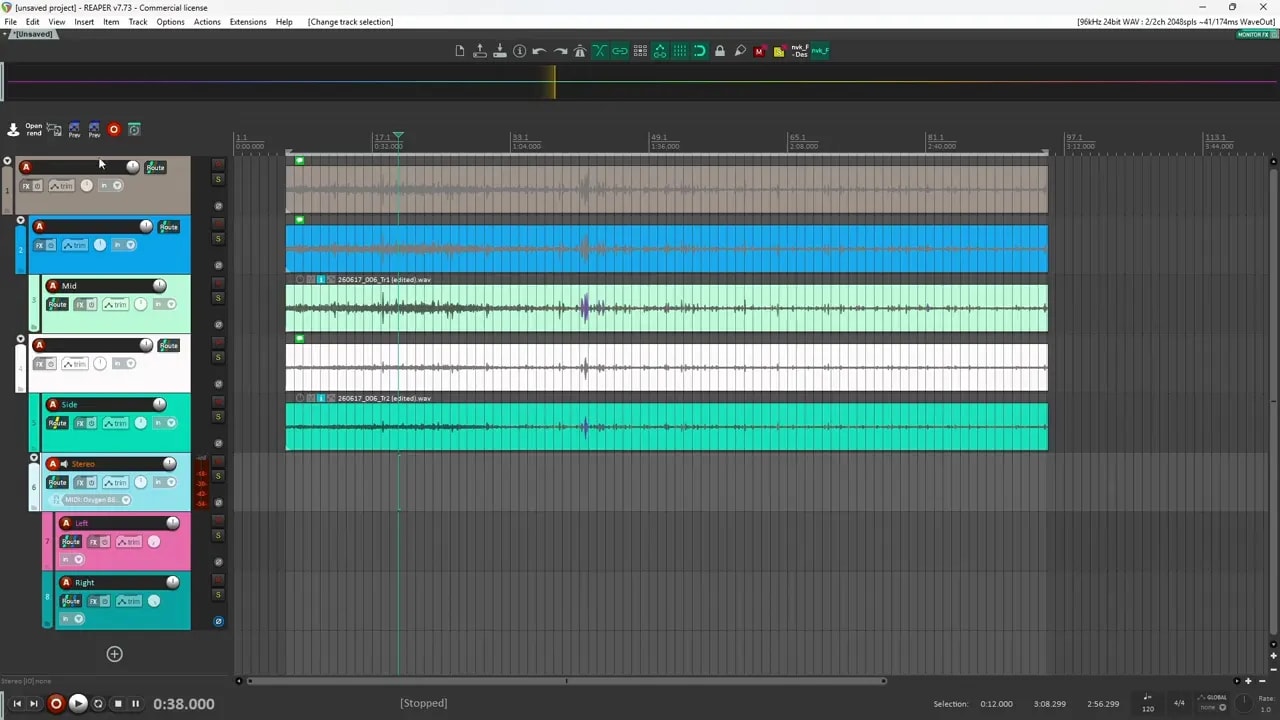
Task: Toggle phase invert on the Right track
Action: pos(218,621)
